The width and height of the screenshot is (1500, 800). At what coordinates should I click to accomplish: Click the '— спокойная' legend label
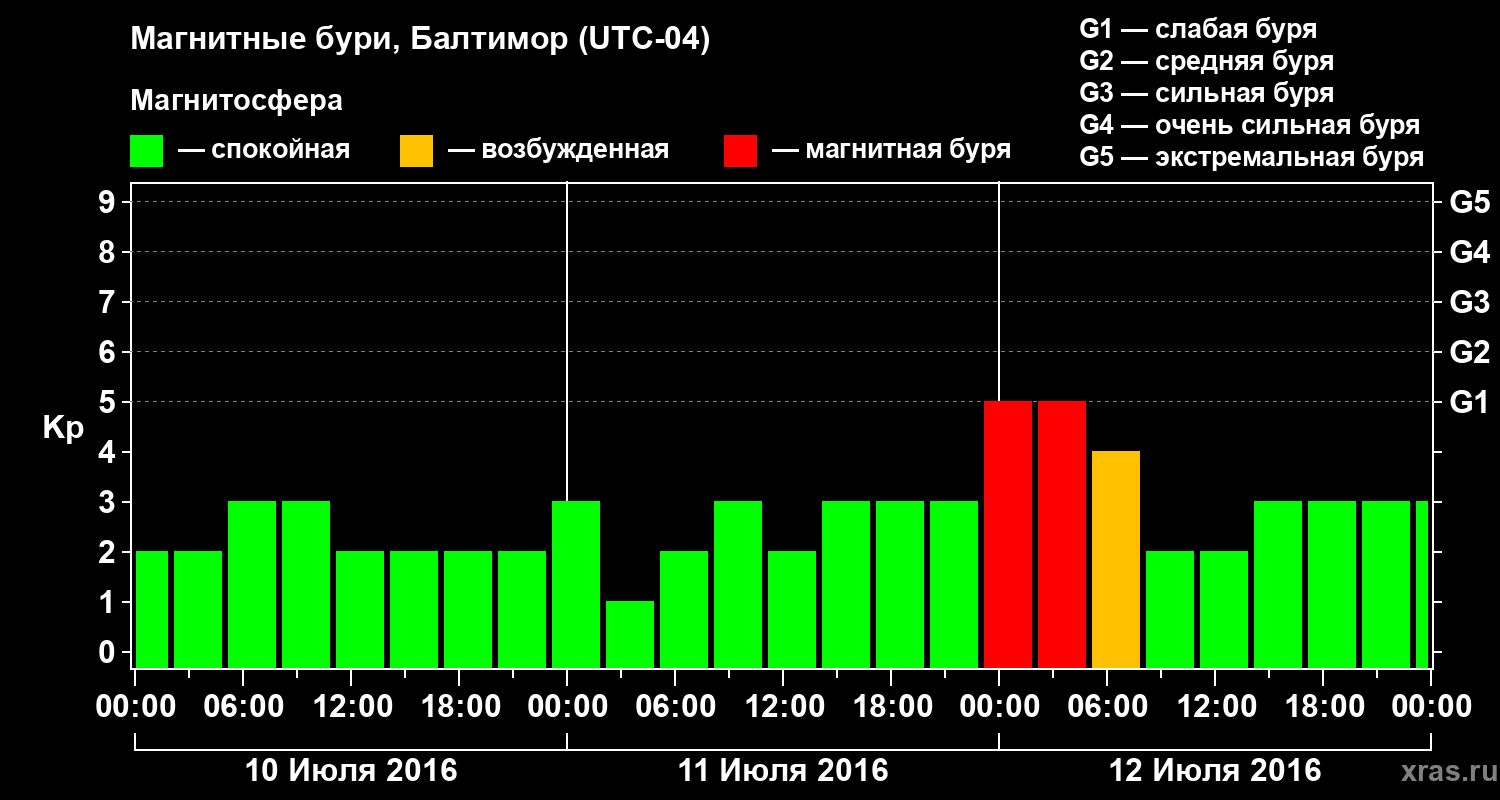(x=264, y=151)
